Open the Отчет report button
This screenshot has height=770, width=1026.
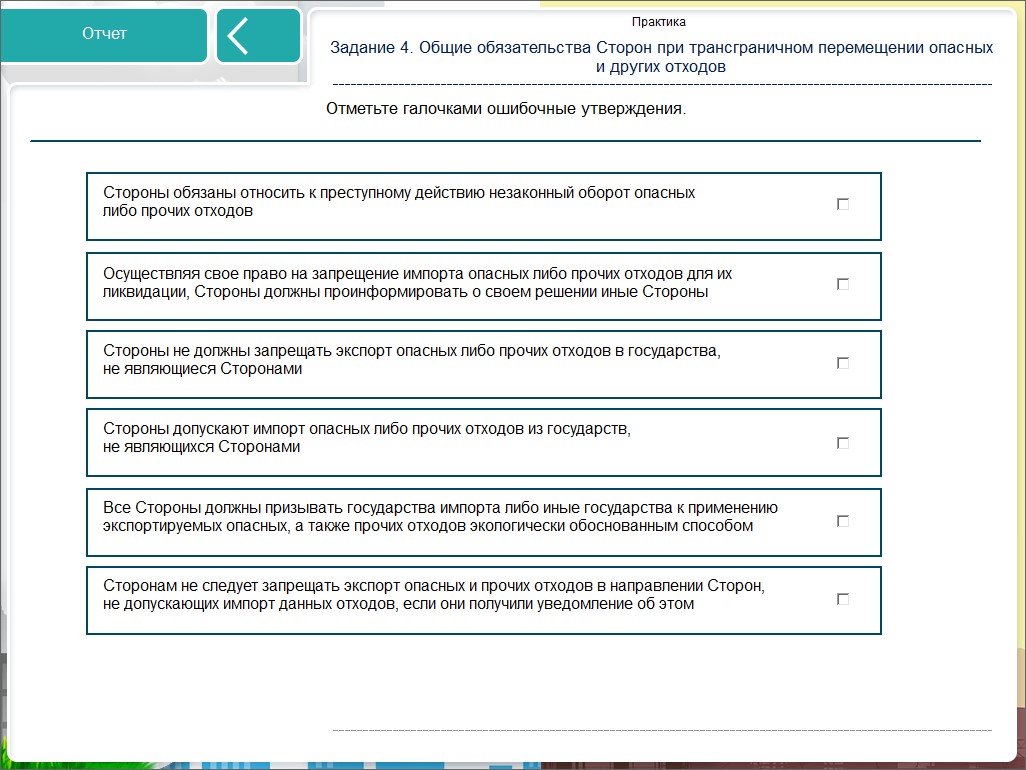(104, 35)
